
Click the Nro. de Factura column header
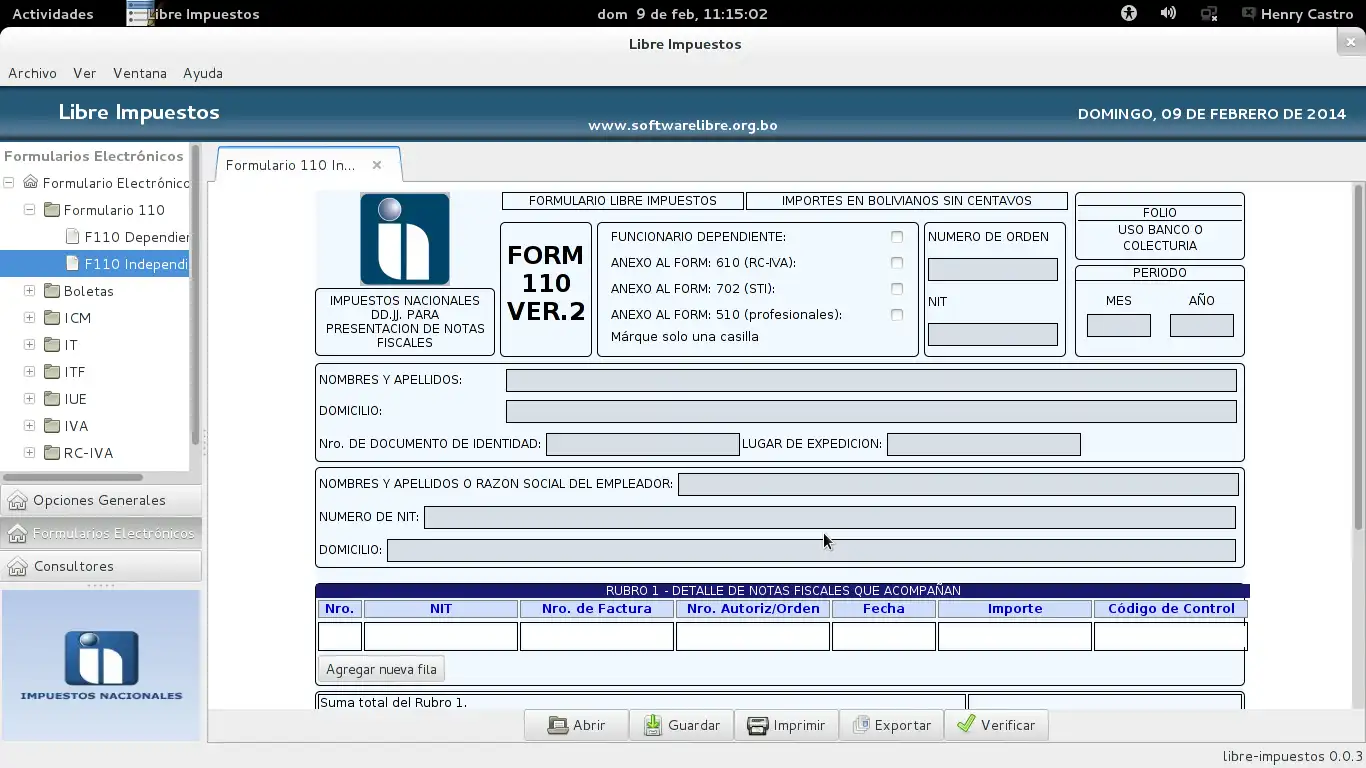click(597, 608)
